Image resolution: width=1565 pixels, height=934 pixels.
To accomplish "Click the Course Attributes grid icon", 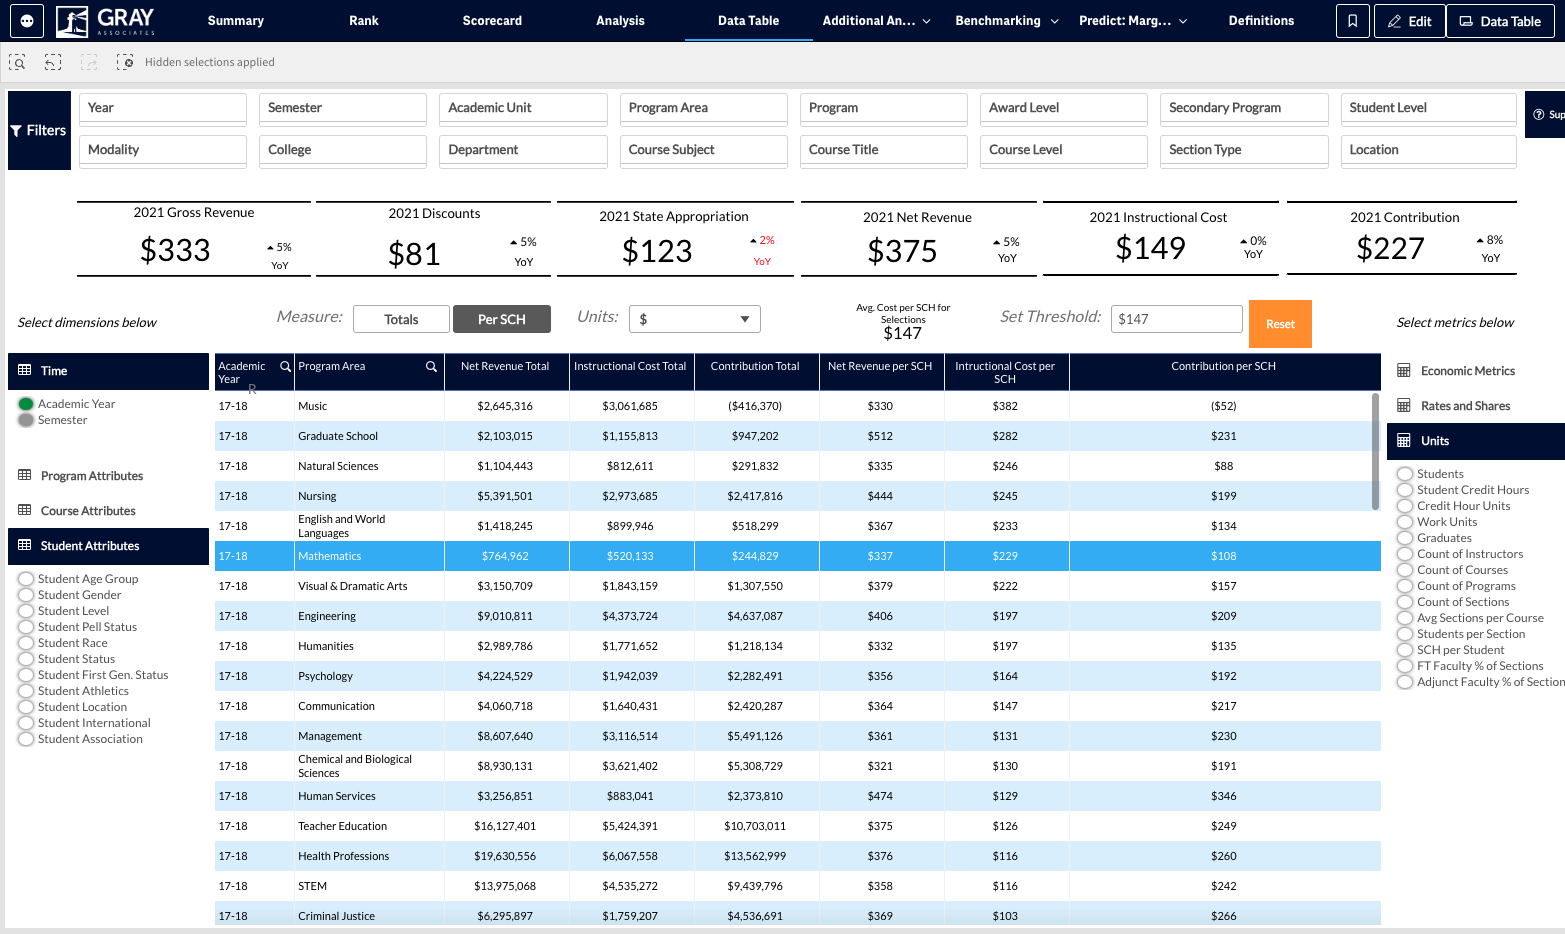I will point(25,510).
